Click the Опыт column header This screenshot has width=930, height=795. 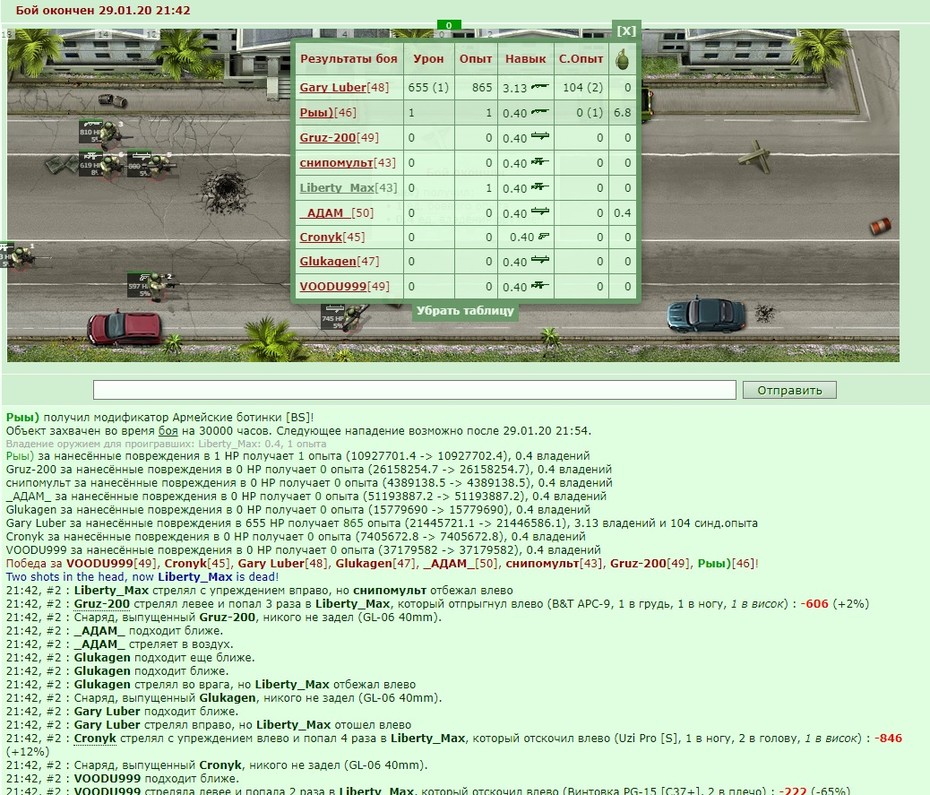pyautogui.click(x=476, y=58)
